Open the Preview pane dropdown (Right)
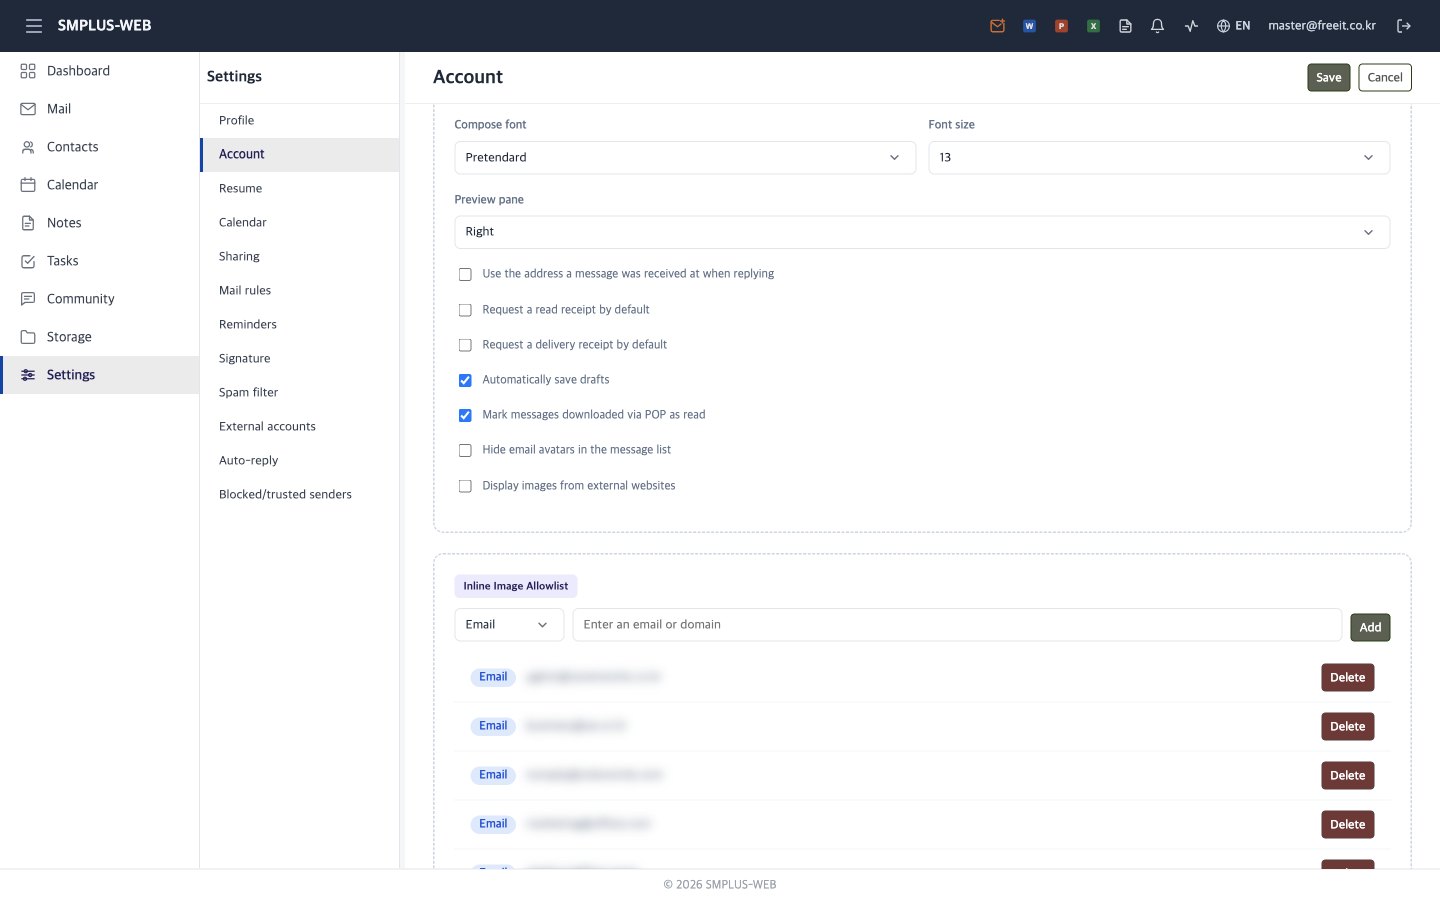Viewport: 1440px width, 900px height. coord(922,232)
